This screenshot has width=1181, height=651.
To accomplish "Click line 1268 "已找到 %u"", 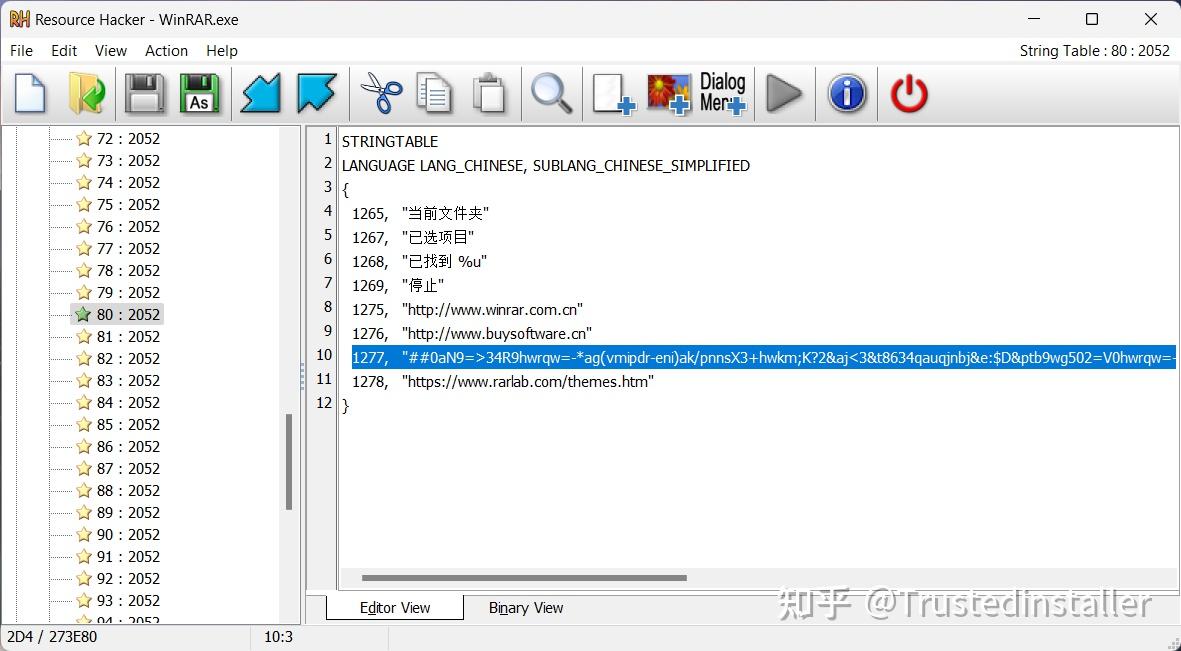I will [x=420, y=261].
